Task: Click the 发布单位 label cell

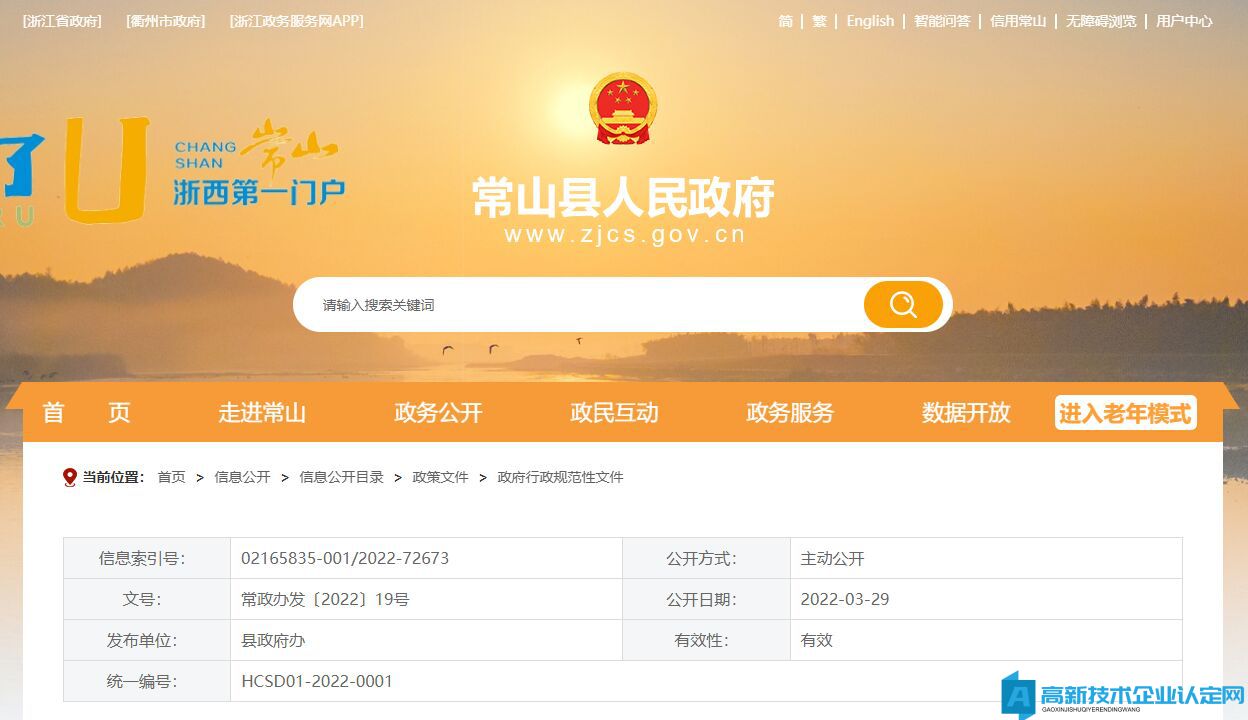Action: [147, 640]
